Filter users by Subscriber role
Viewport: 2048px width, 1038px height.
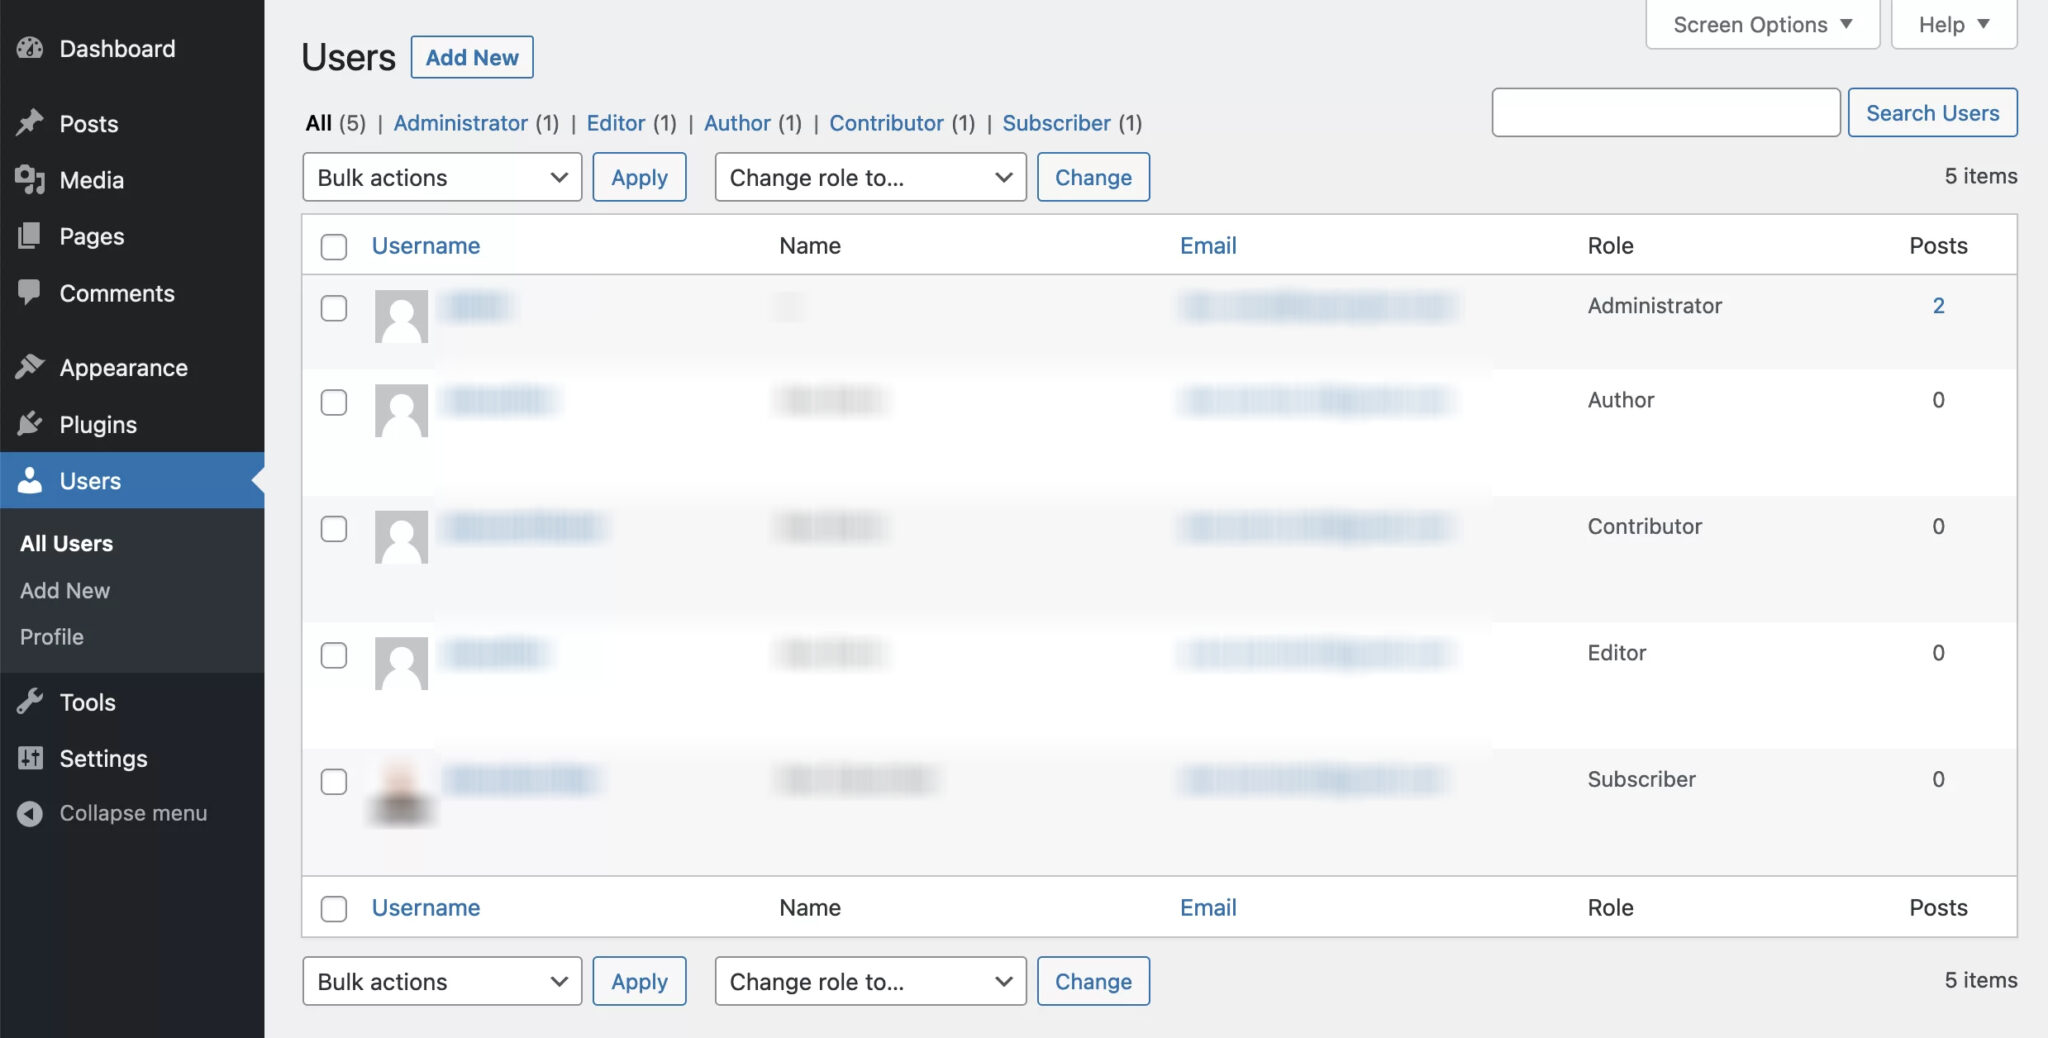coord(1056,123)
